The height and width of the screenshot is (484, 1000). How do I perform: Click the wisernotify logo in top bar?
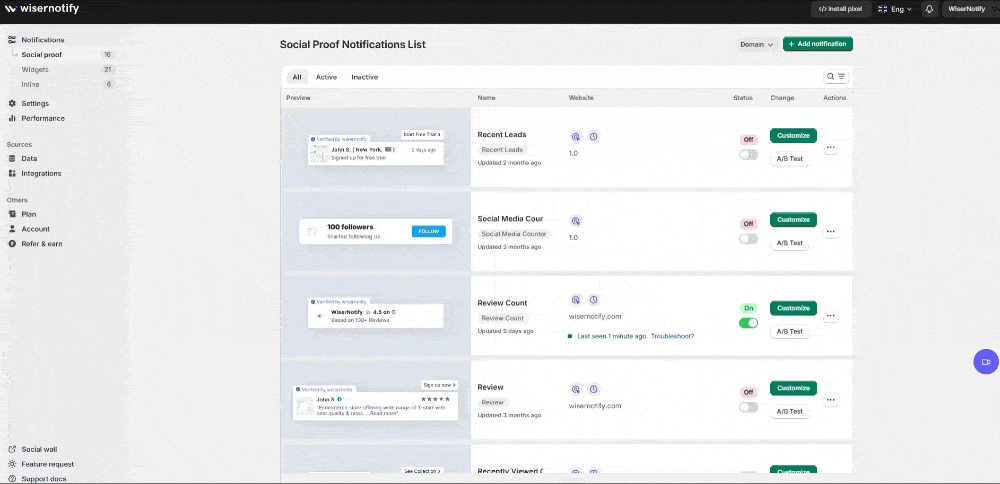point(42,9)
